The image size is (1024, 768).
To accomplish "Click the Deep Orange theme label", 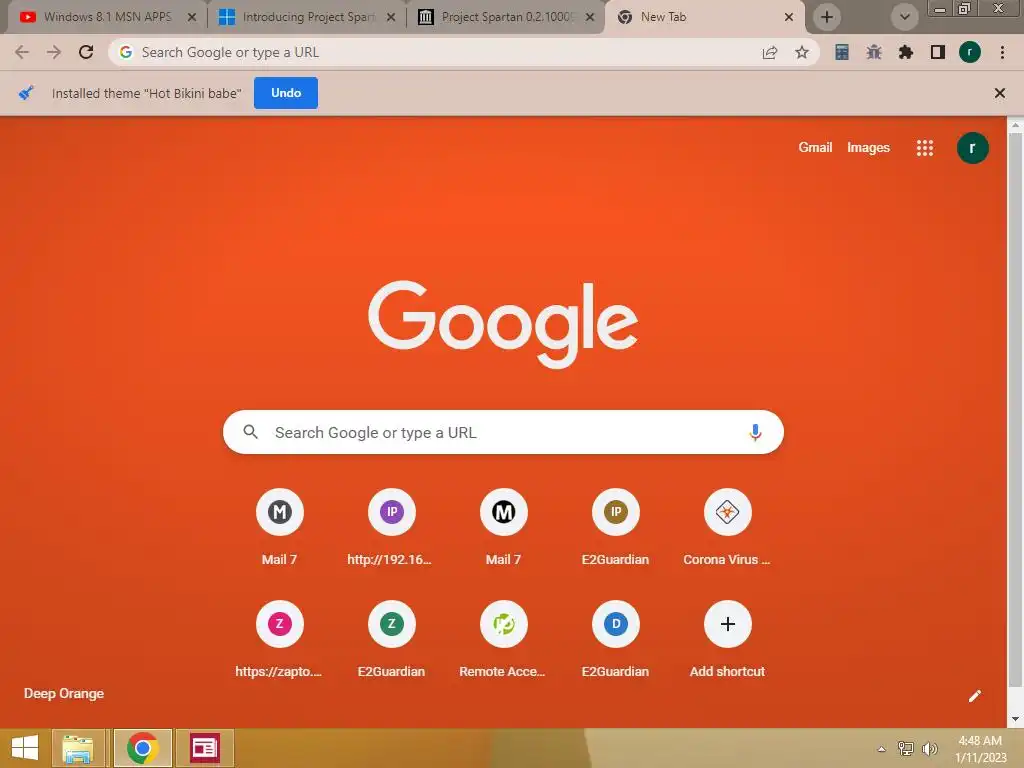I will (x=64, y=694).
